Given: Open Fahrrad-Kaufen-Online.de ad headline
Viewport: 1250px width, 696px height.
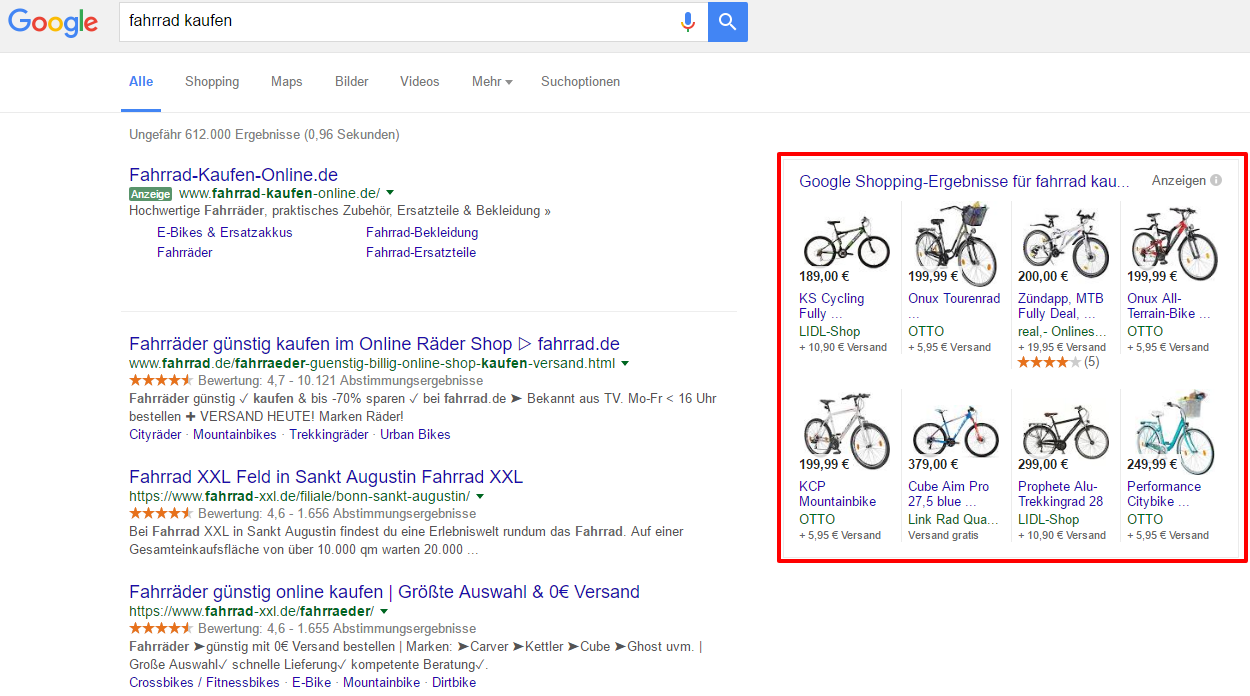Looking at the screenshot, I should click(x=234, y=175).
